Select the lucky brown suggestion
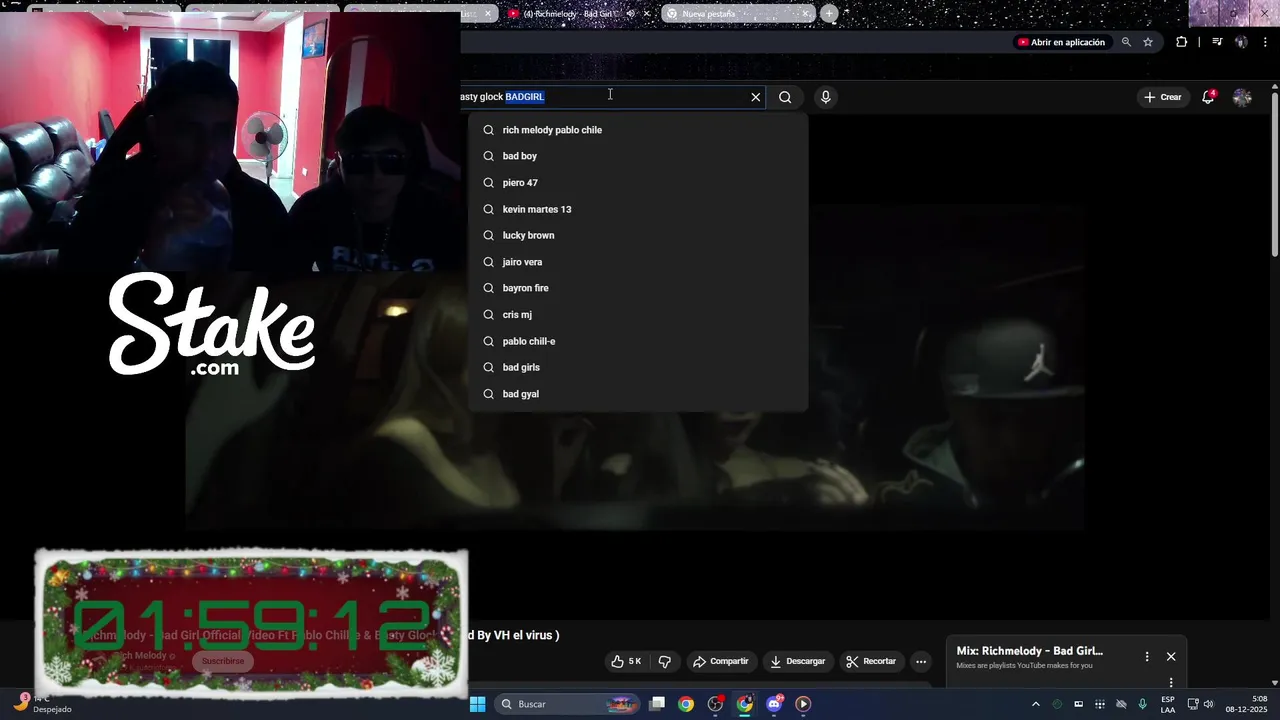This screenshot has height=720, width=1280. [x=638, y=235]
